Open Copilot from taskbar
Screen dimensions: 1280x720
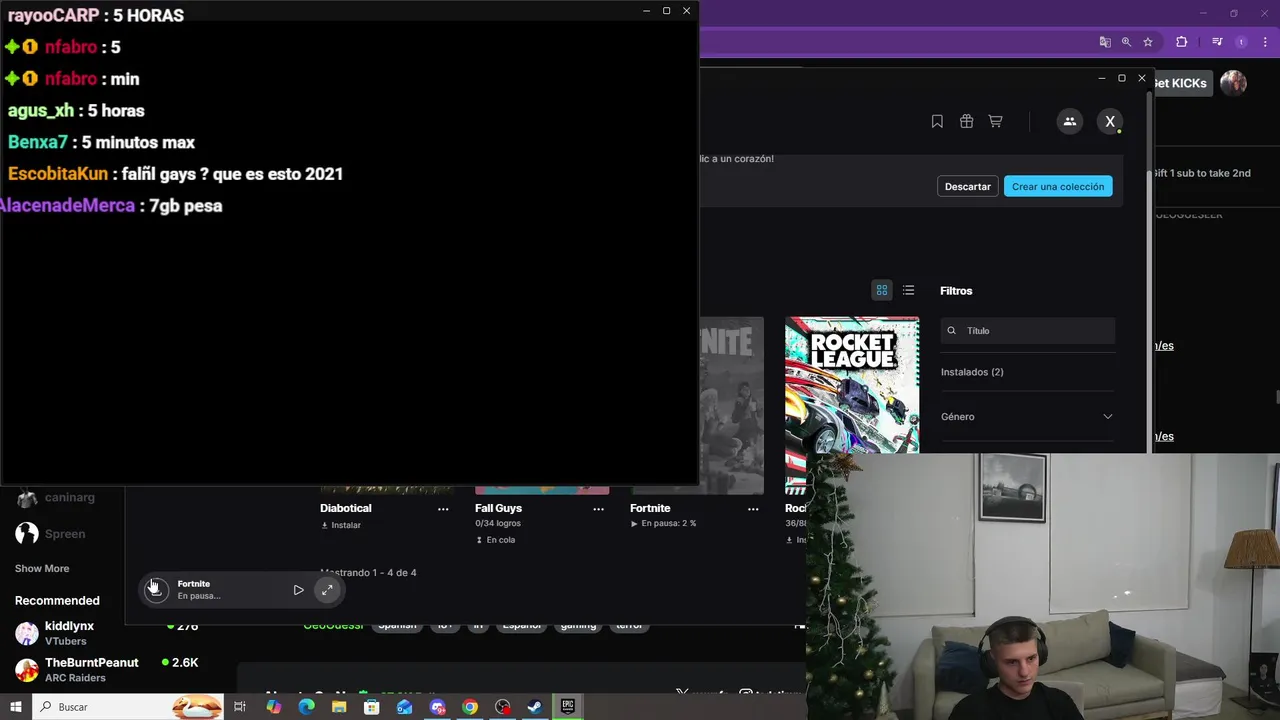pos(274,707)
